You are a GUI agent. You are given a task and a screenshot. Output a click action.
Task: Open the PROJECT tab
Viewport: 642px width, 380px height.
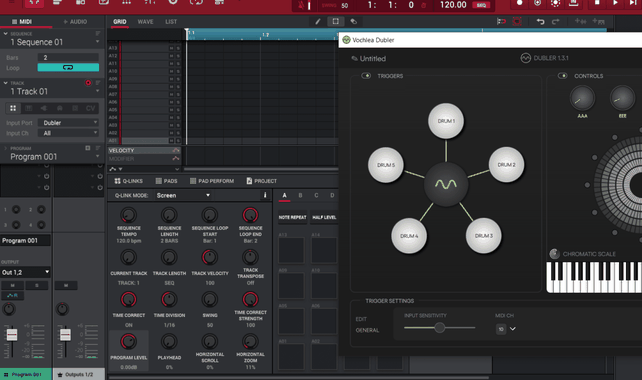click(261, 181)
